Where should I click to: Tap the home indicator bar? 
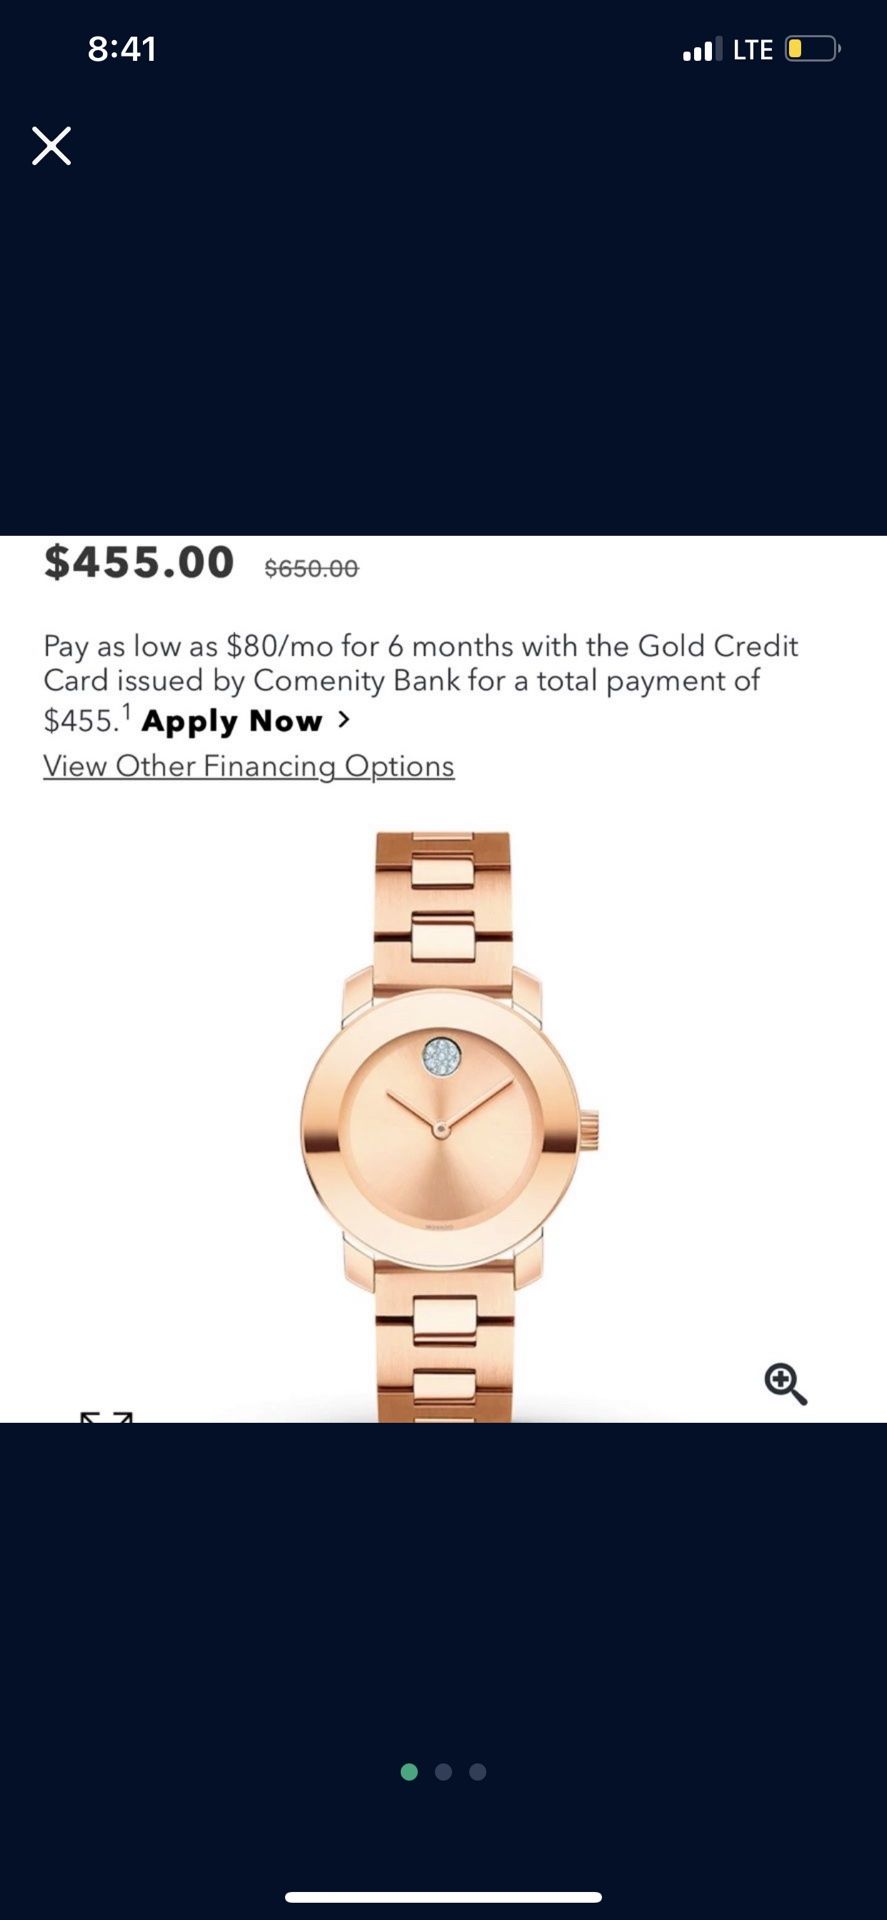point(443,1897)
